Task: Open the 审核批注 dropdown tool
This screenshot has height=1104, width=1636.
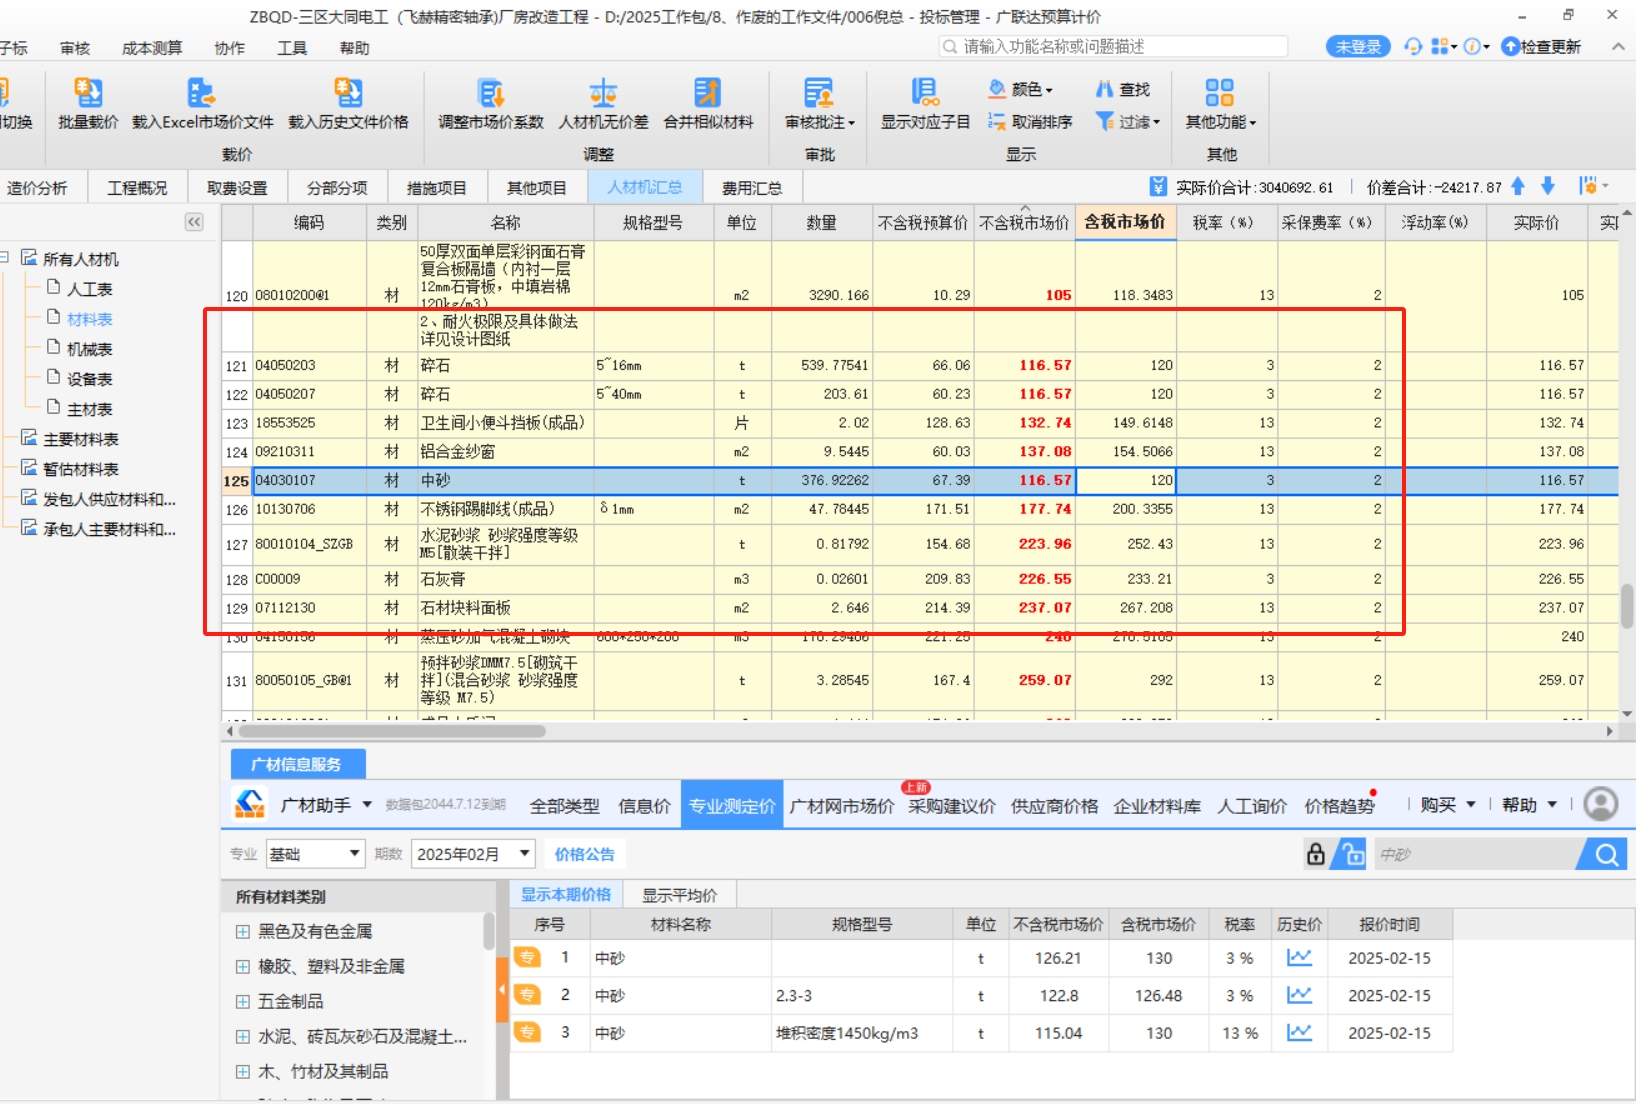Action: pyautogui.click(x=820, y=104)
